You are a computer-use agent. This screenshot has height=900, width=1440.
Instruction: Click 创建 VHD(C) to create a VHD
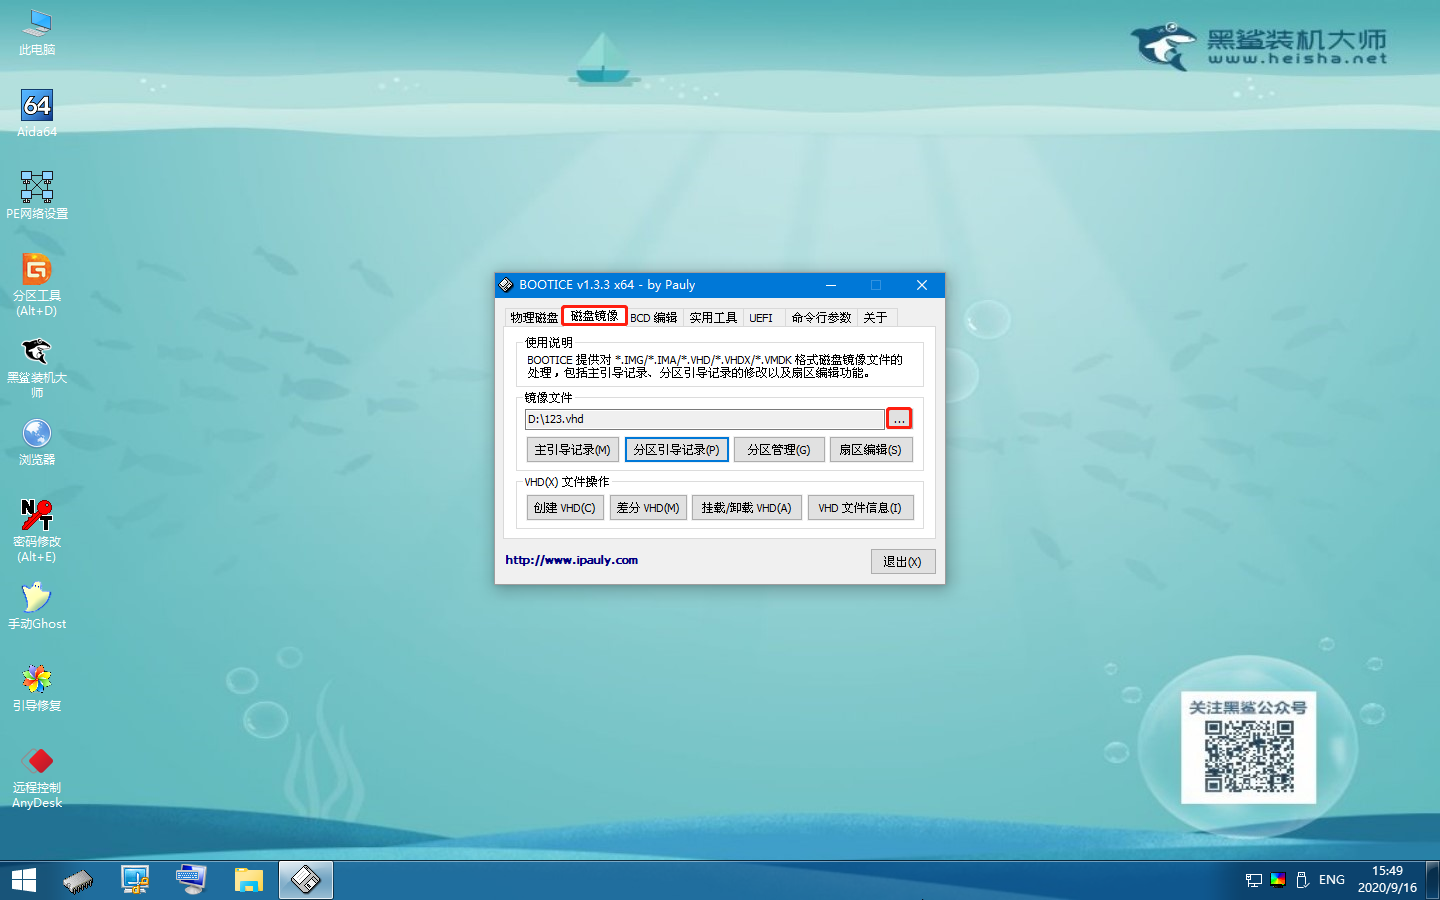565,507
